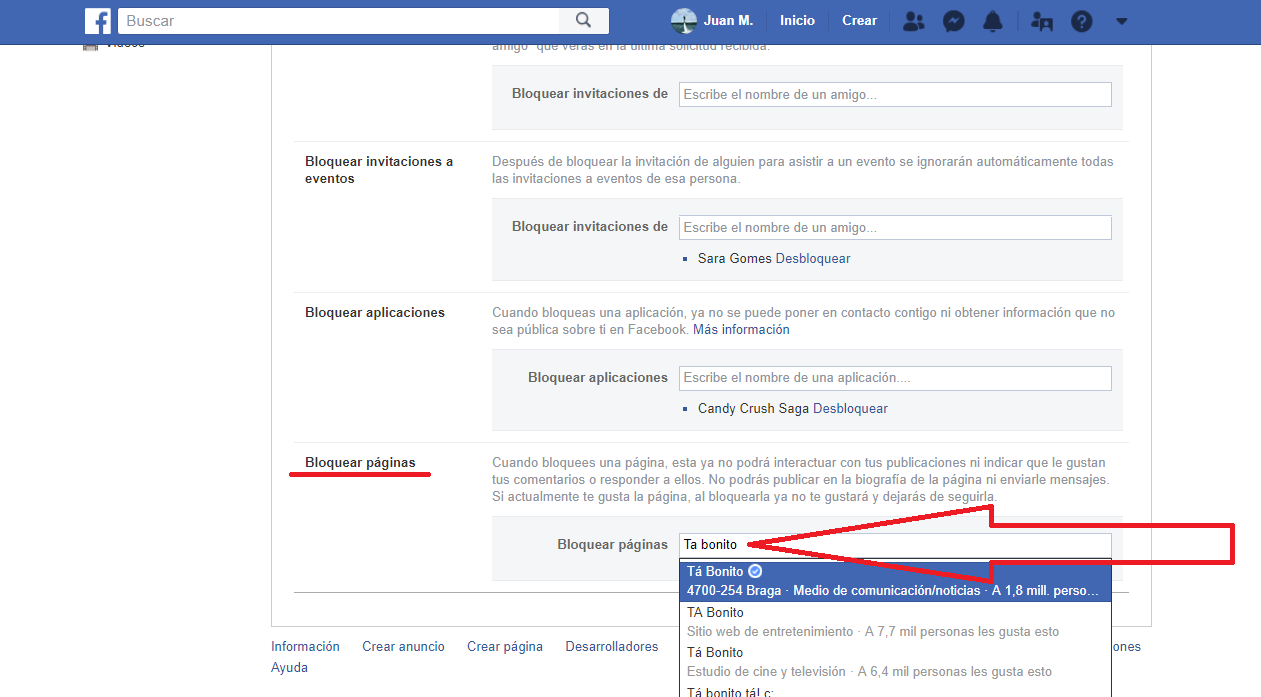Click the Buscar search field
The width and height of the screenshot is (1261, 697).
point(339,20)
